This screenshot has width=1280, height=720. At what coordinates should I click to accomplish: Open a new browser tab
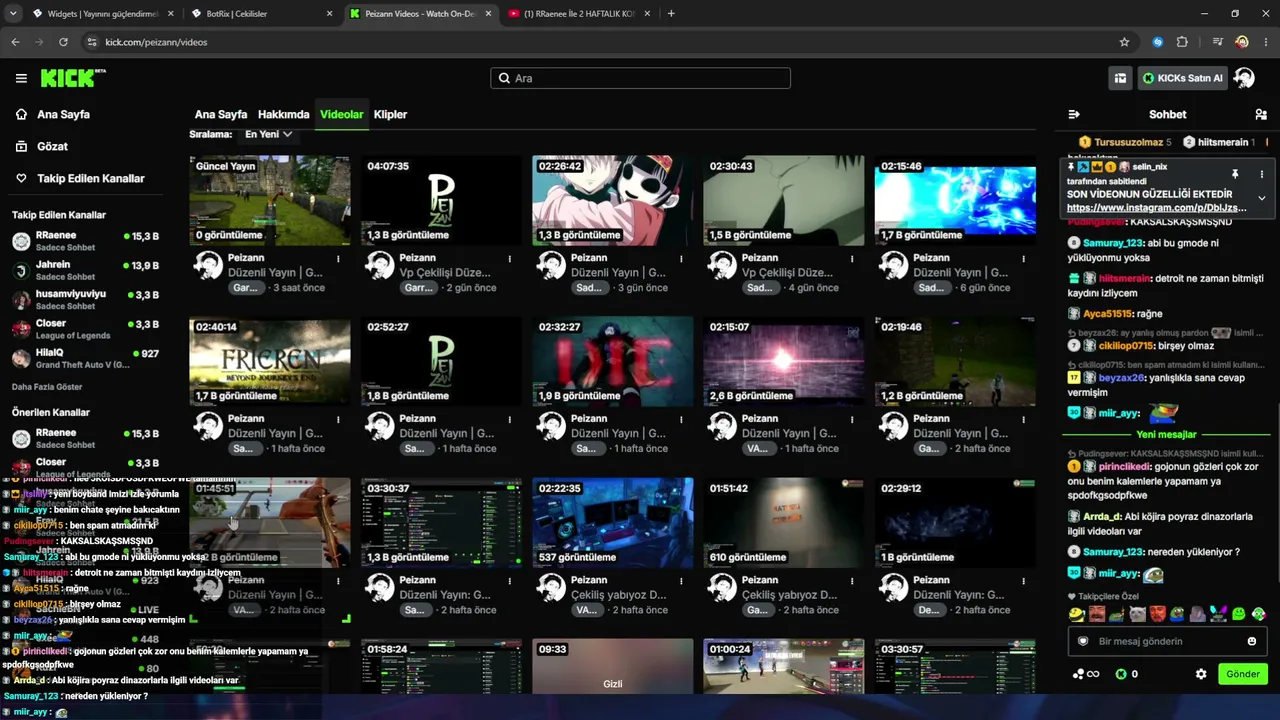coord(671,13)
